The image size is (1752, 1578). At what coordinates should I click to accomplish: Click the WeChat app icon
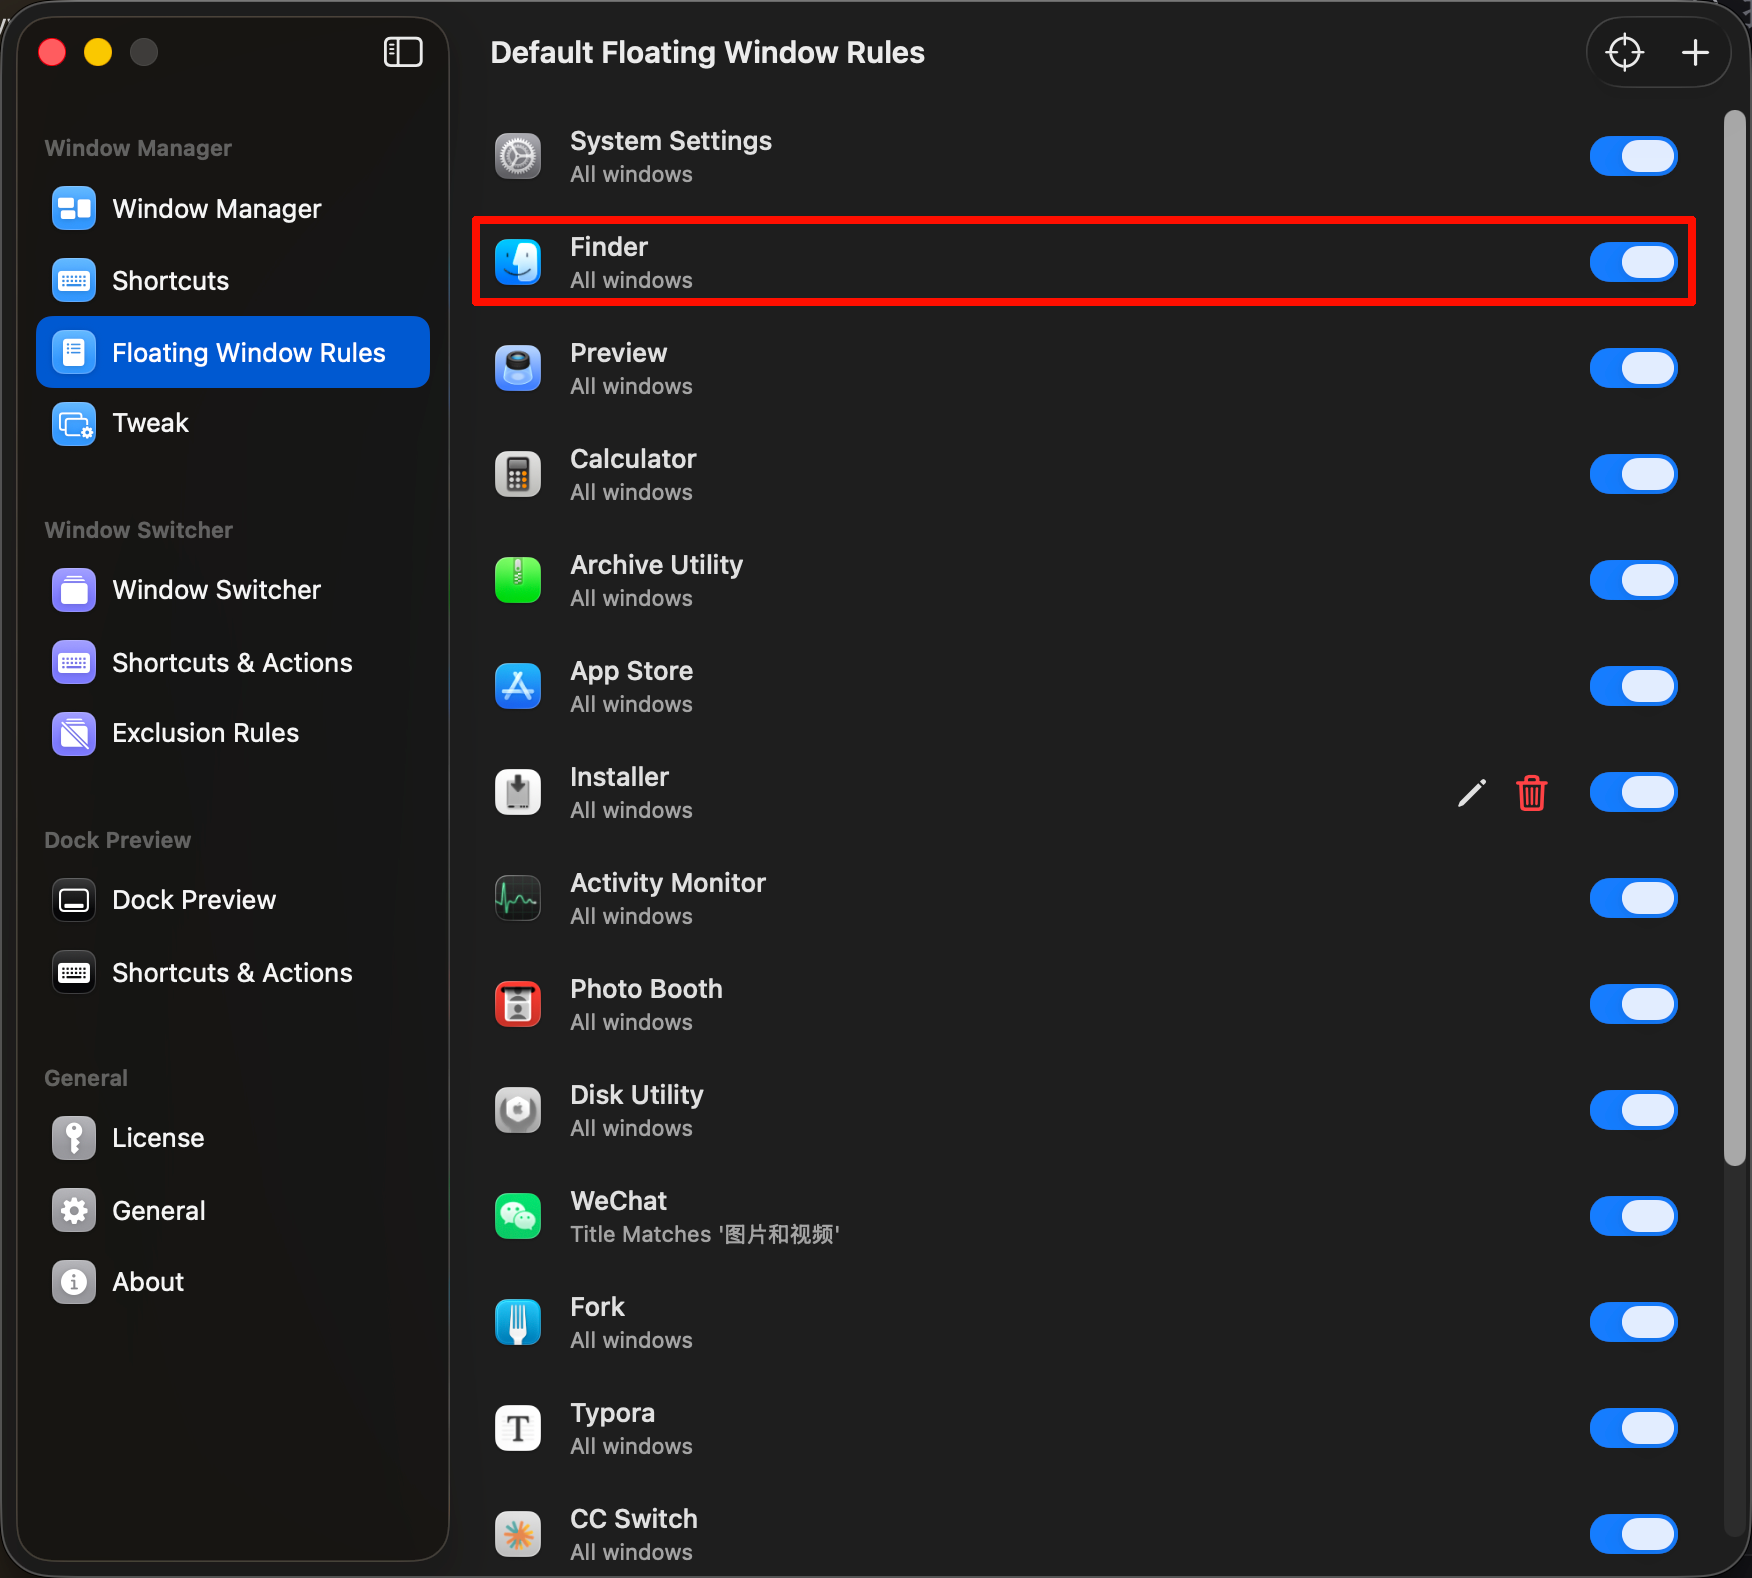[x=518, y=1216]
